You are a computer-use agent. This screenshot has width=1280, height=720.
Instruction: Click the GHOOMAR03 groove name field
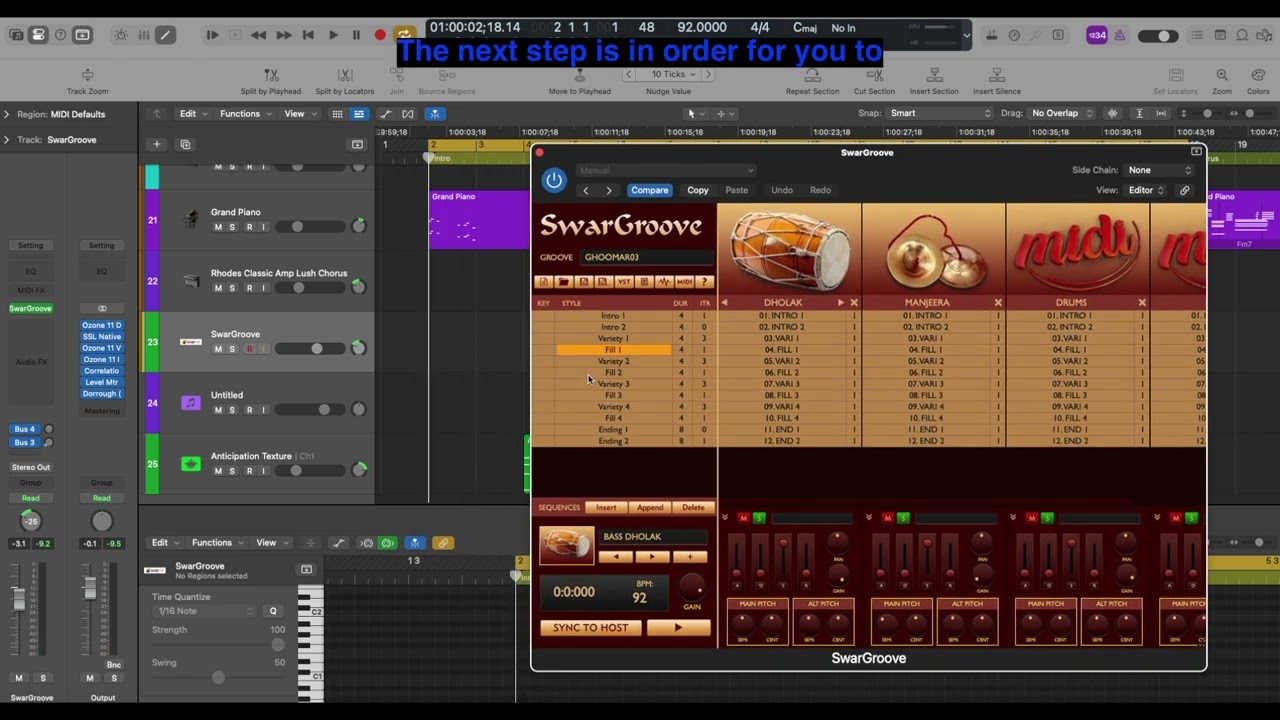647,257
